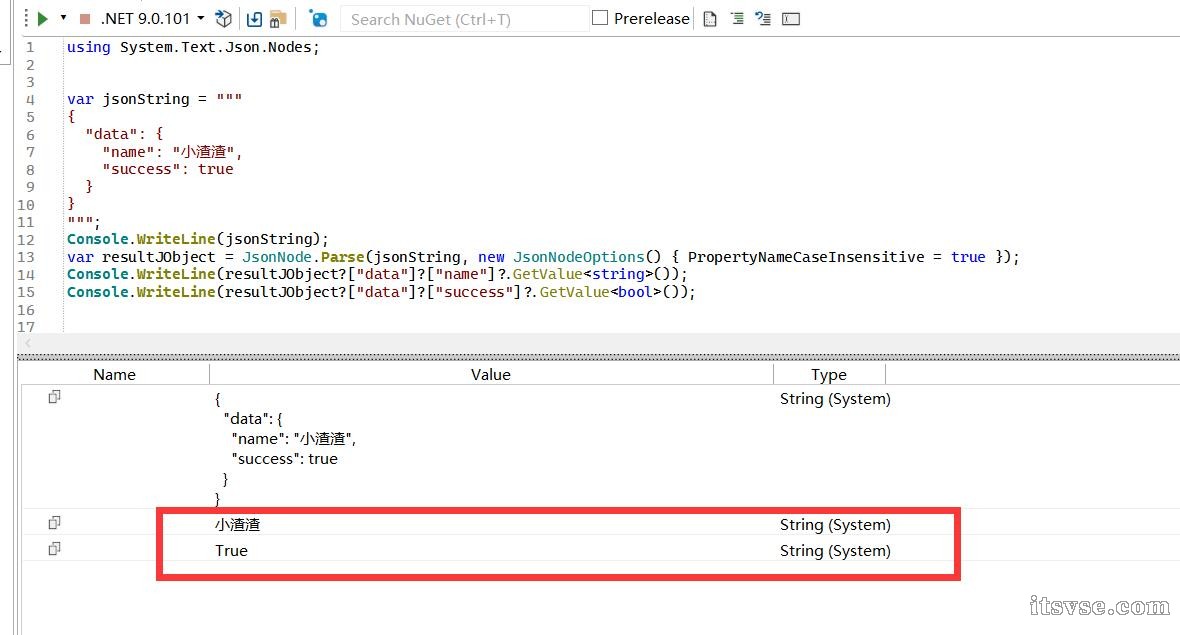
Task: Copy the 小渣渣 result row icon
Action: pyautogui.click(x=54, y=522)
